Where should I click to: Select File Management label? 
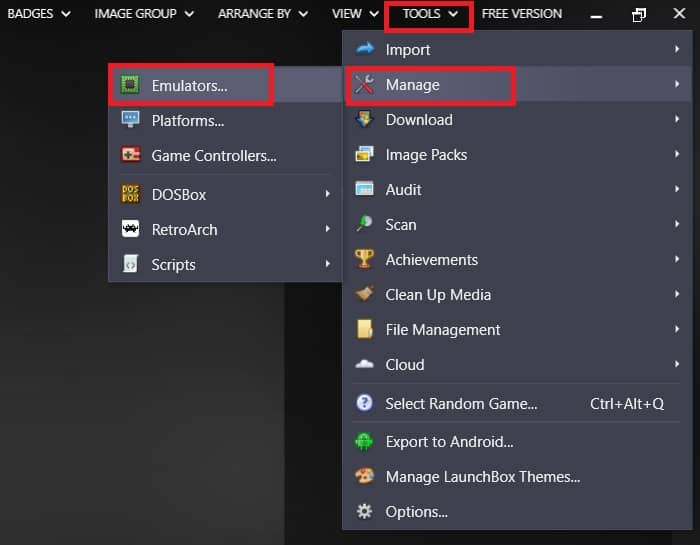coord(443,329)
